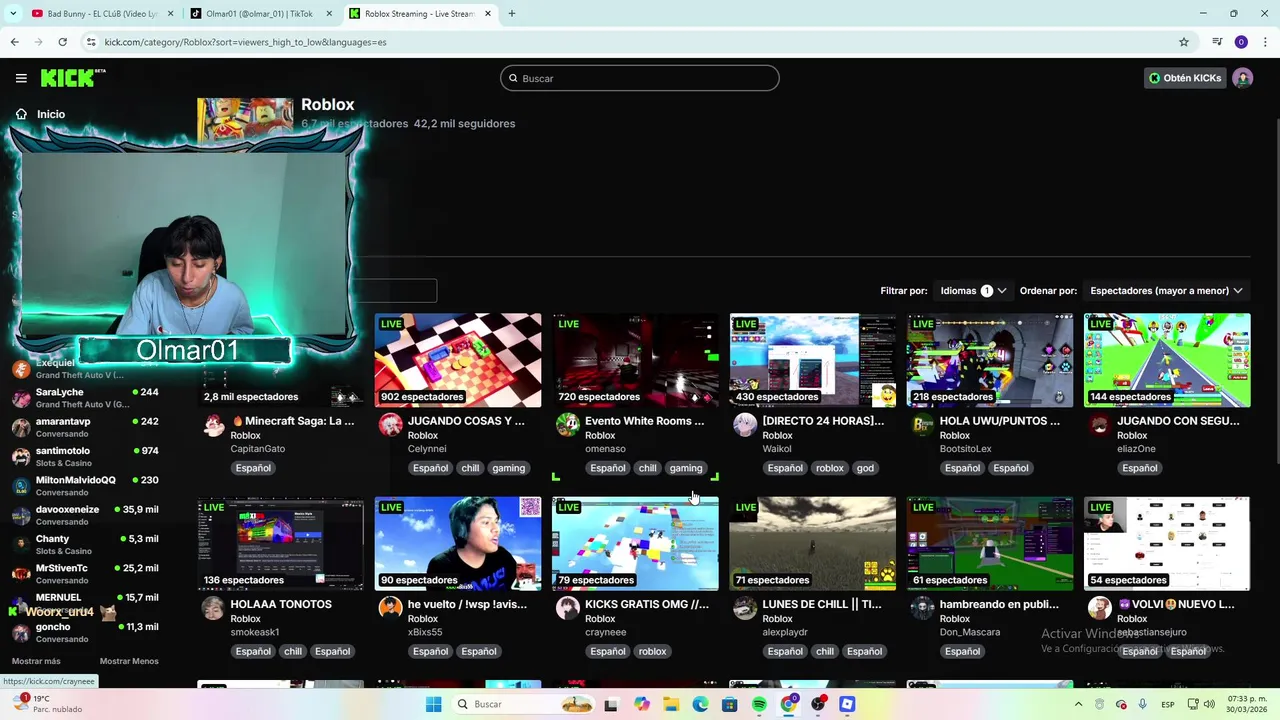Close the Bad Bunny tab
1280x720 pixels.
pos(170,14)
